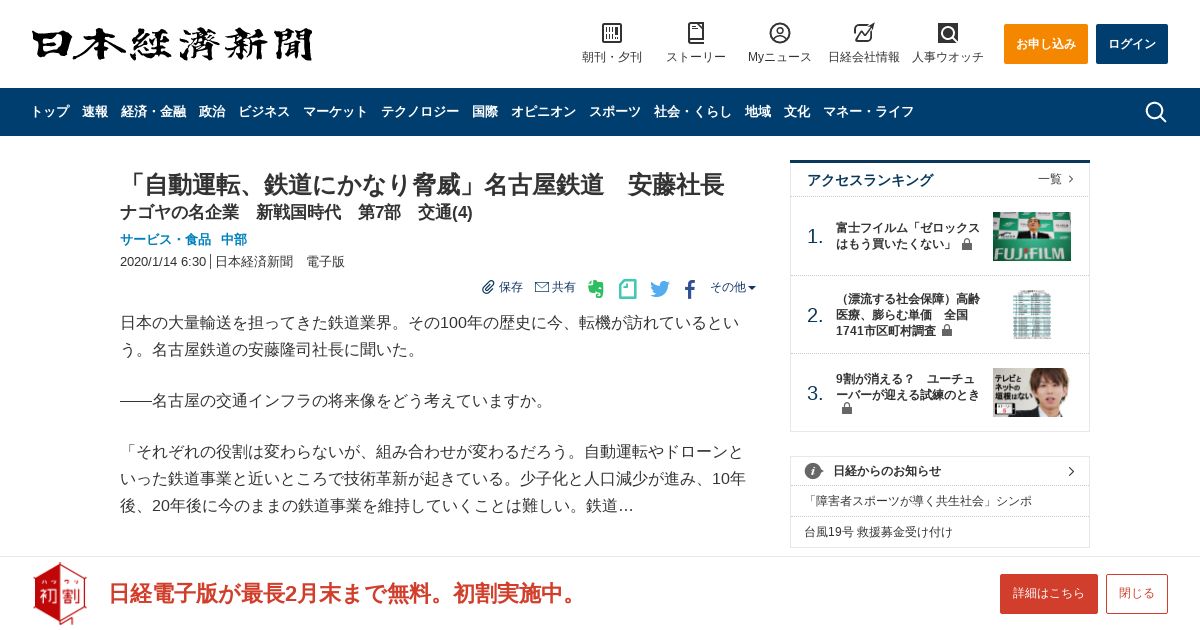Dismiss banner with 閉じる button
Screen dimensions: 1200x630
point(1137,594)
